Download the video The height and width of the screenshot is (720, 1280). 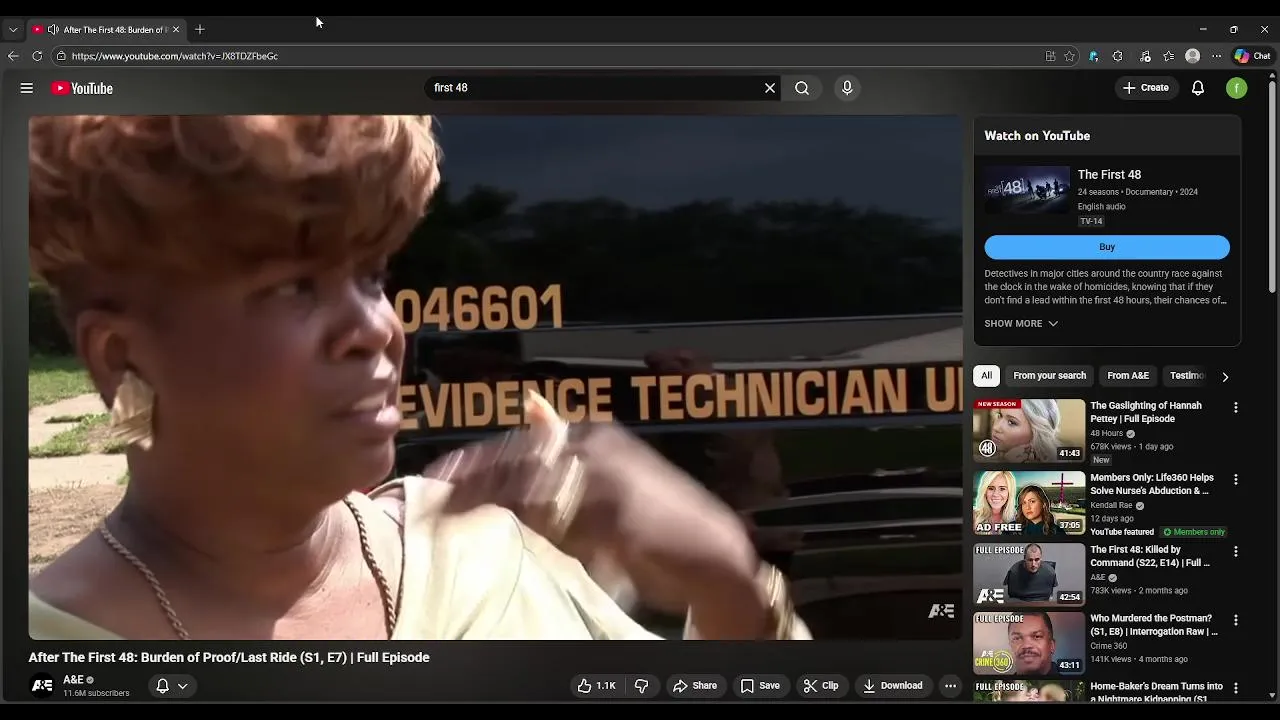point(893,686)
